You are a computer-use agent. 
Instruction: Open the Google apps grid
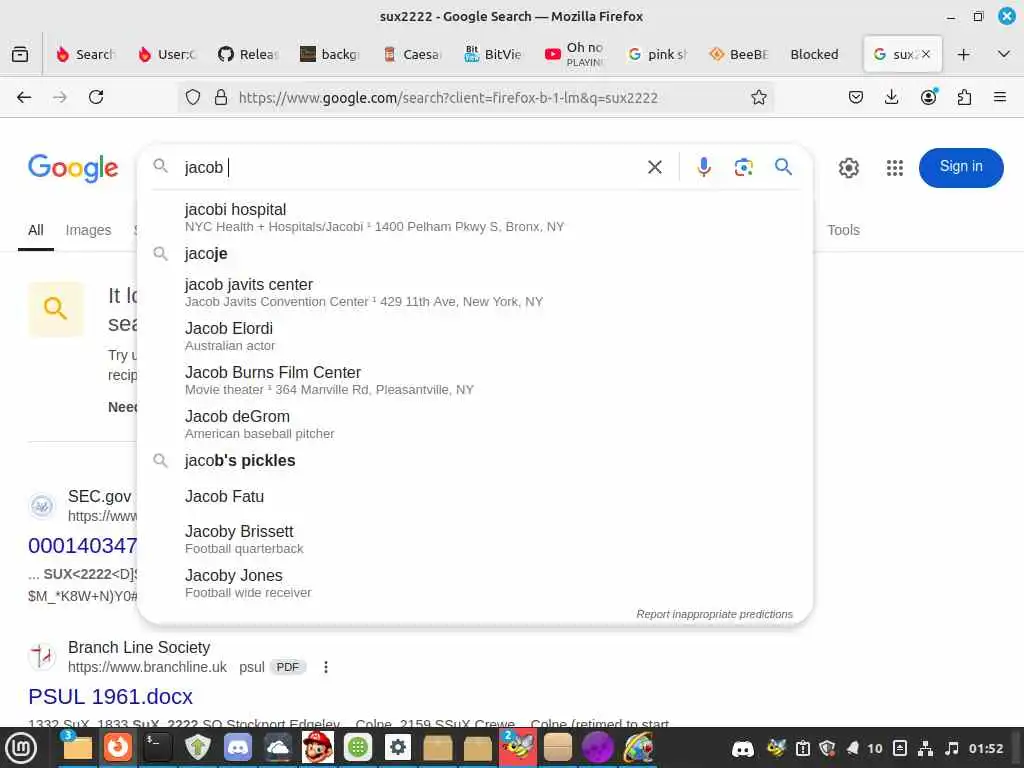point(895,168)
